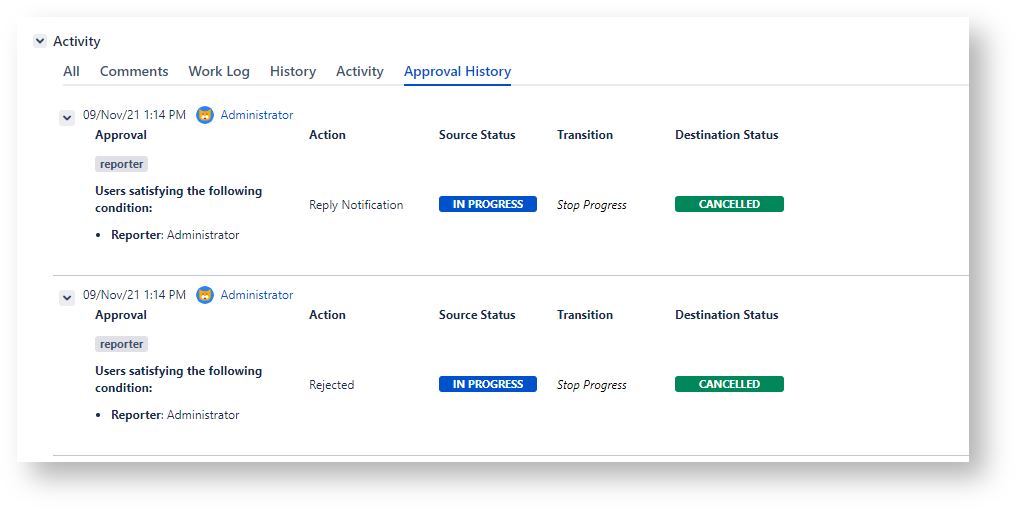Open Administrator profile link in Reply Notification entry header
The height and width of the screenshot is (510, 1017).
[x=257, y=115]
